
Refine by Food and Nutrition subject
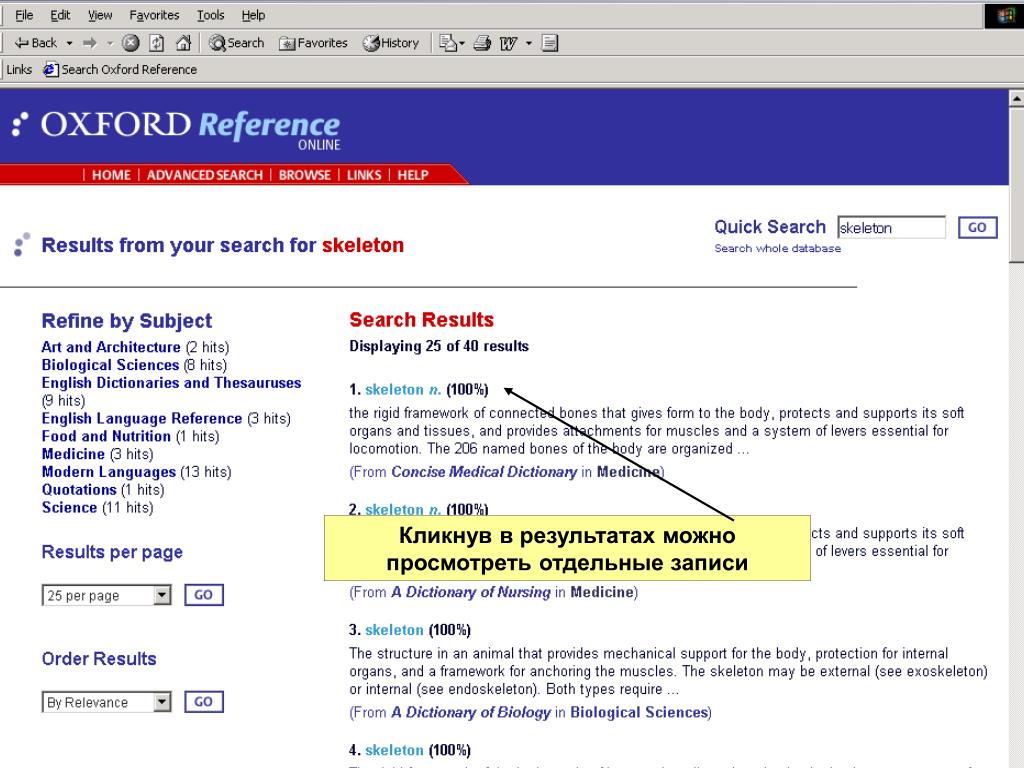[x=106, y=436]
